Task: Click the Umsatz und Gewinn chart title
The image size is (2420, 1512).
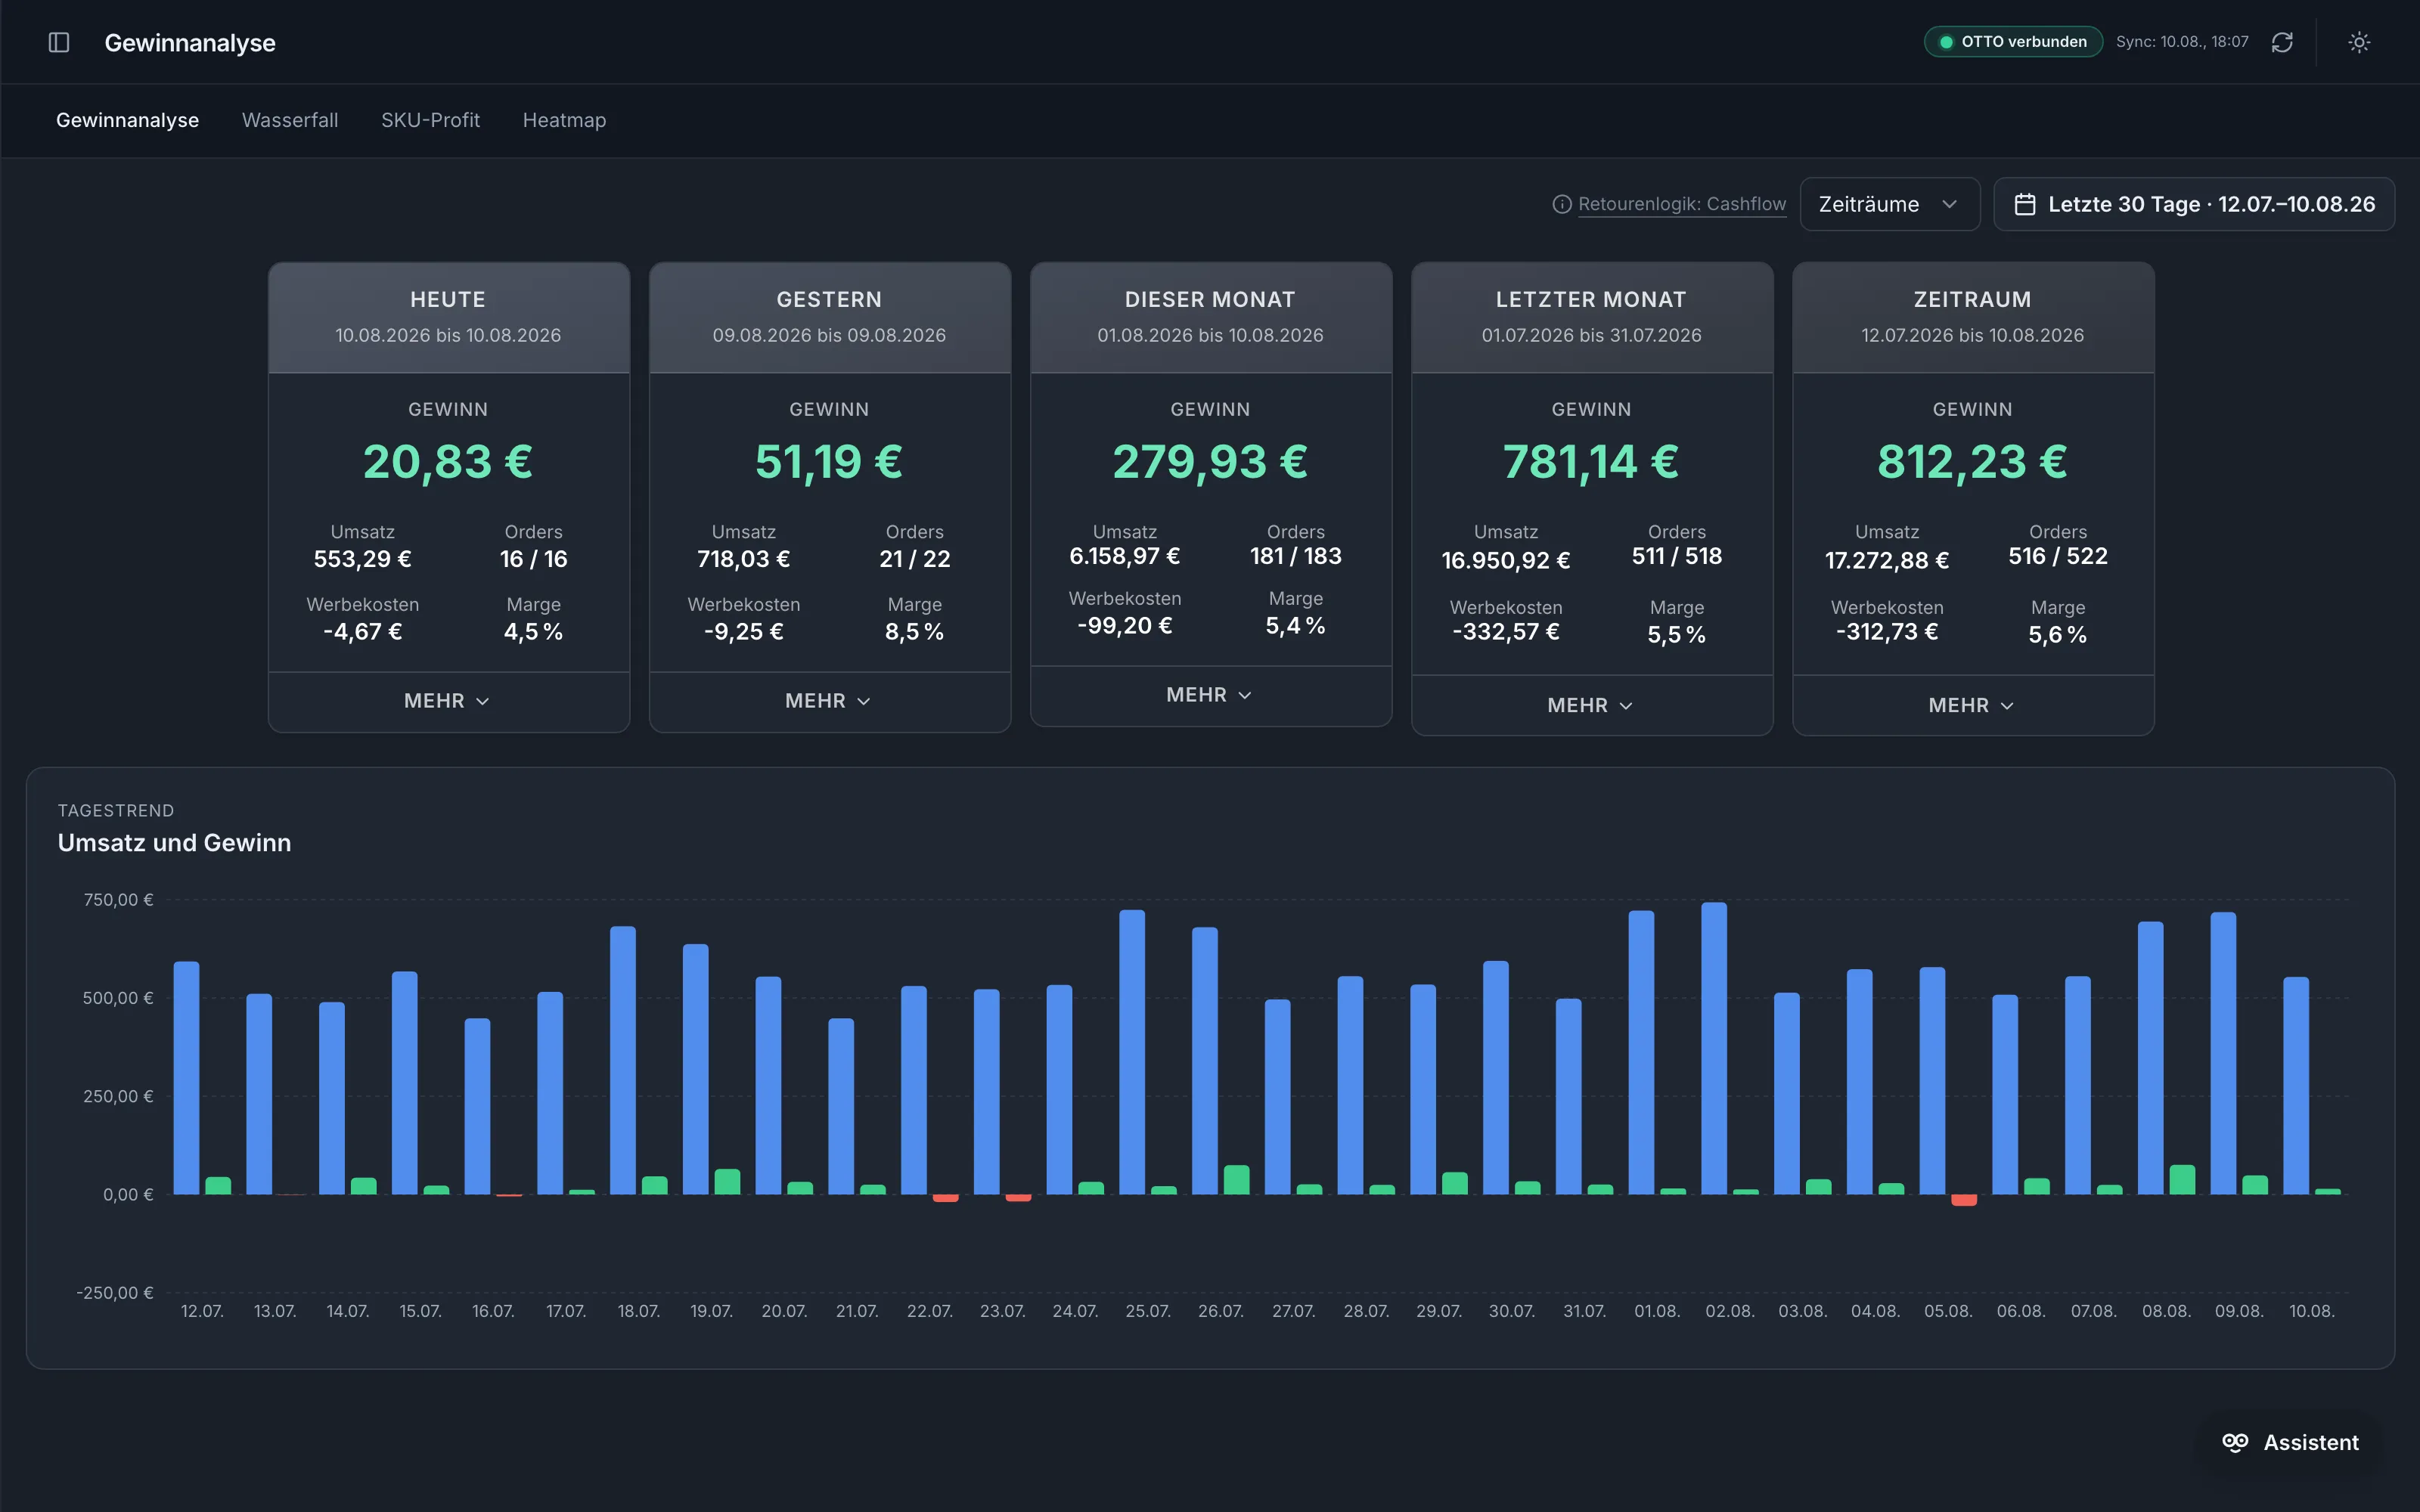Action: point(175,843)
